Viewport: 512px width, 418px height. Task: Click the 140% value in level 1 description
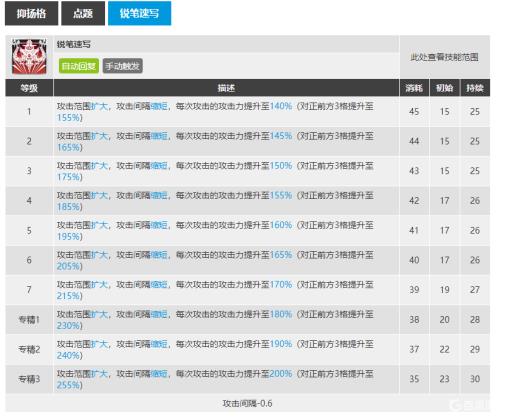coord(281,106)
